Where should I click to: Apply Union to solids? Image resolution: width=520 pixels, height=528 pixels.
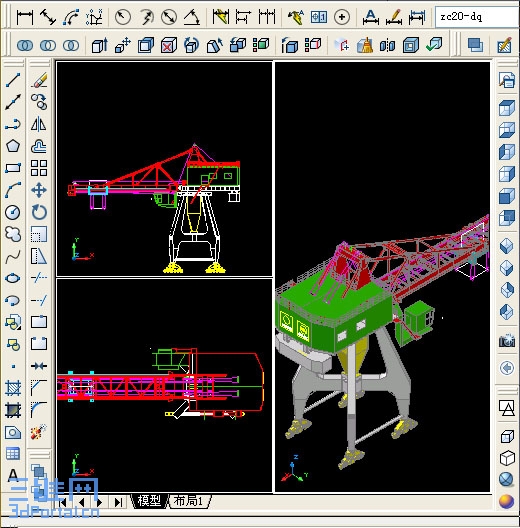pyautogui.click(x=25, y=45)
